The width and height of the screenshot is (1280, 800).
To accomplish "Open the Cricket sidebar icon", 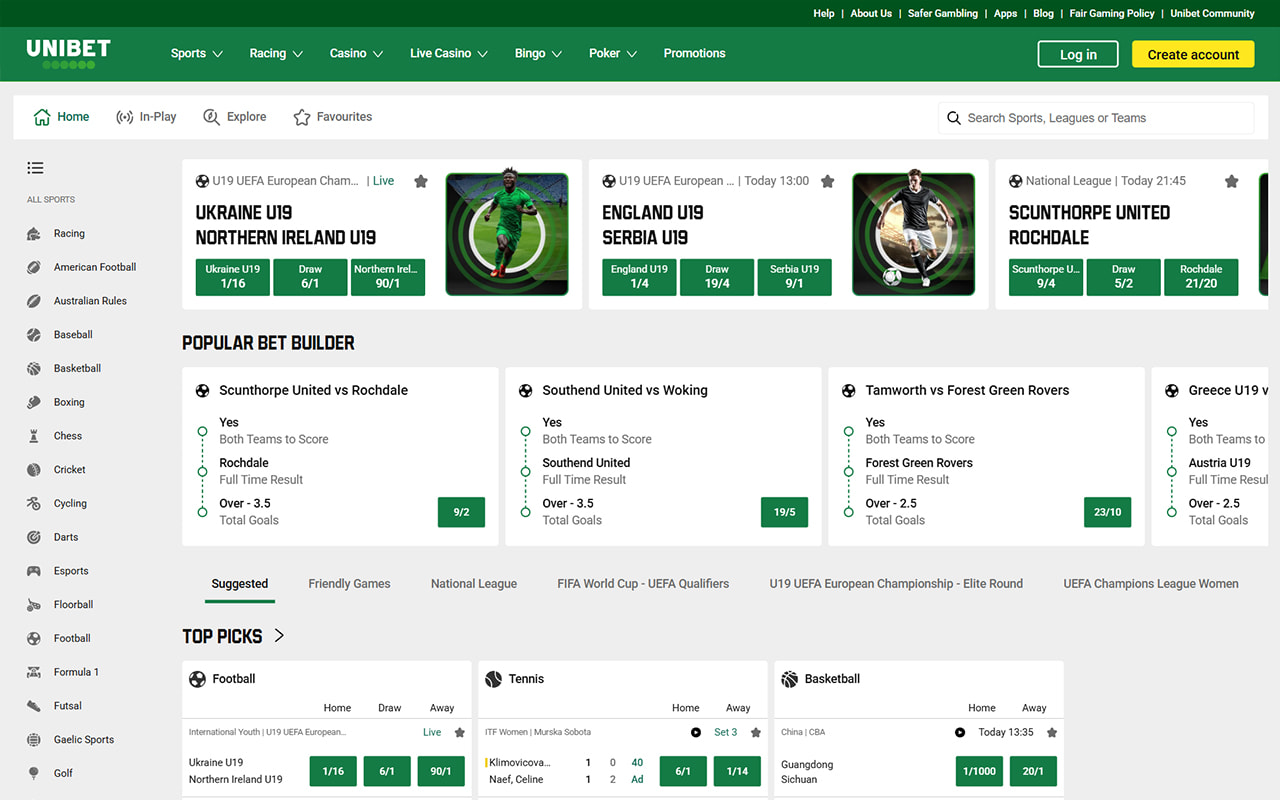I will (x=34, y=470).
